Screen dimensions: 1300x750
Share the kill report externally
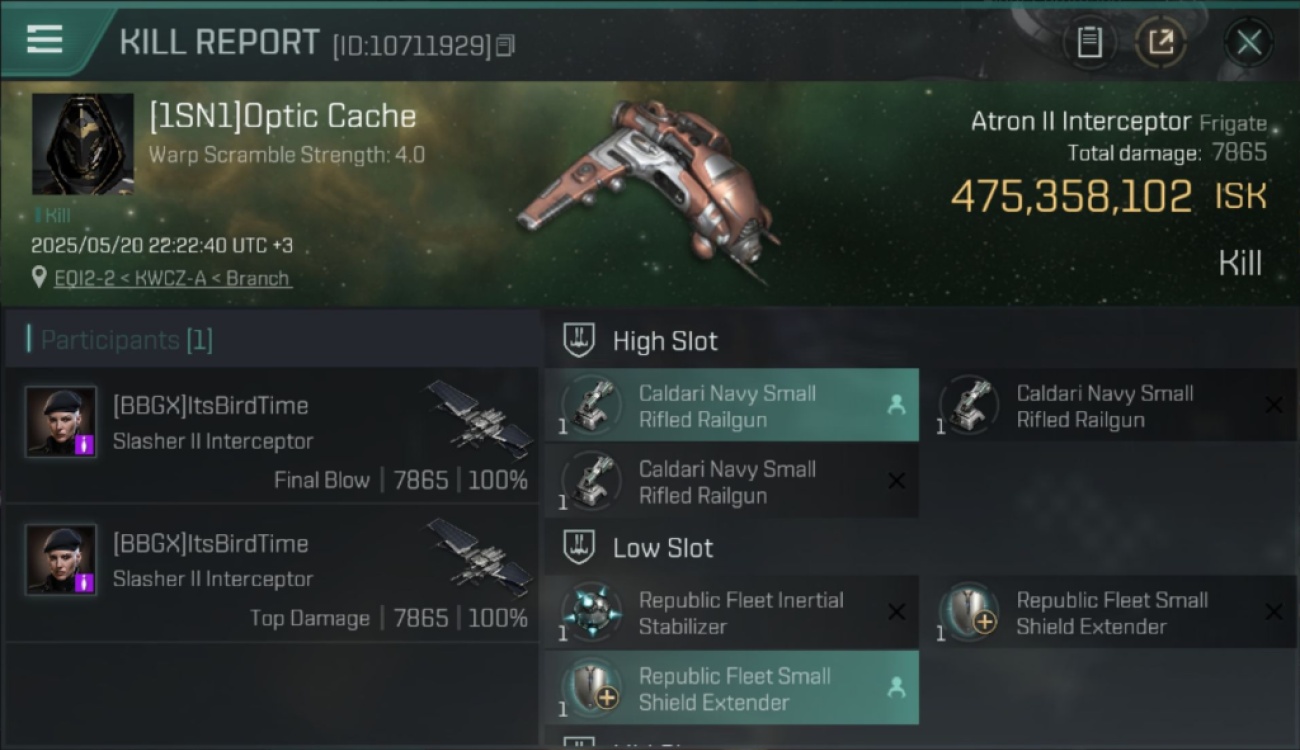[1160, 42]
